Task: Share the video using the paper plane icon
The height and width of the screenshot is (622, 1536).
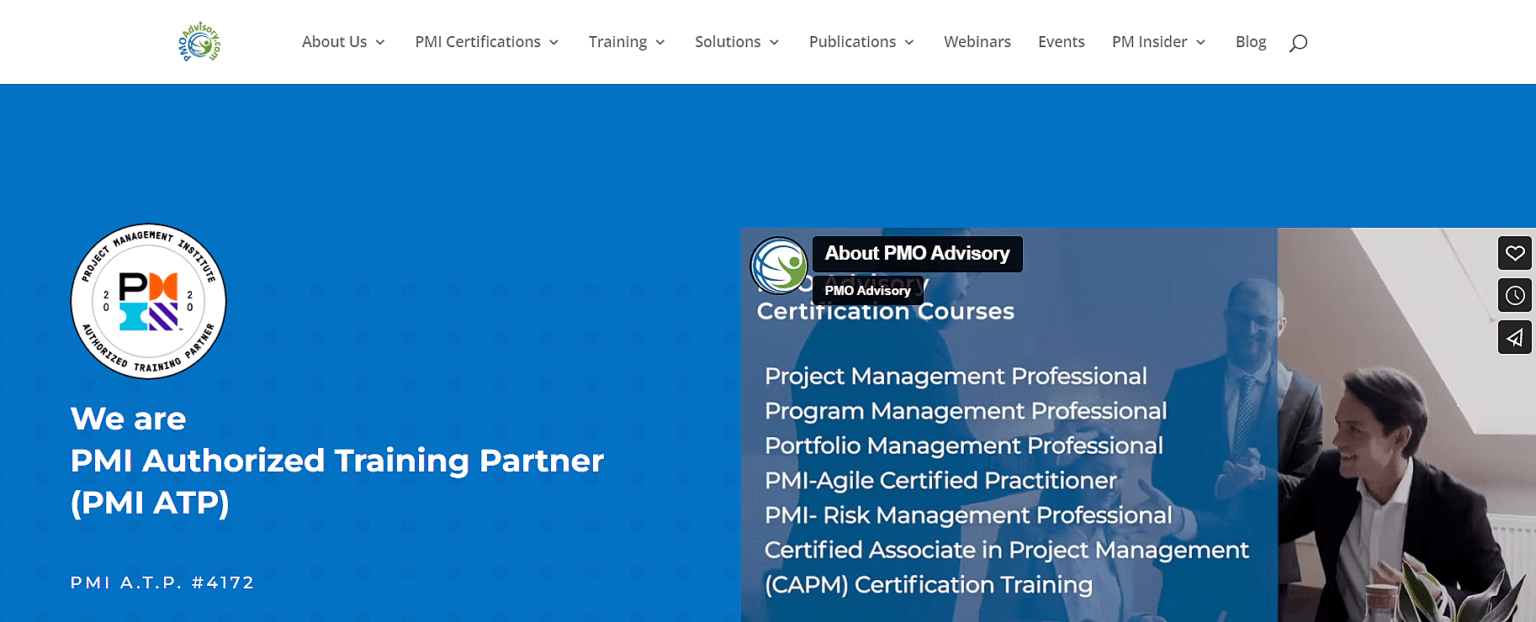Action: coord(1514,337)
